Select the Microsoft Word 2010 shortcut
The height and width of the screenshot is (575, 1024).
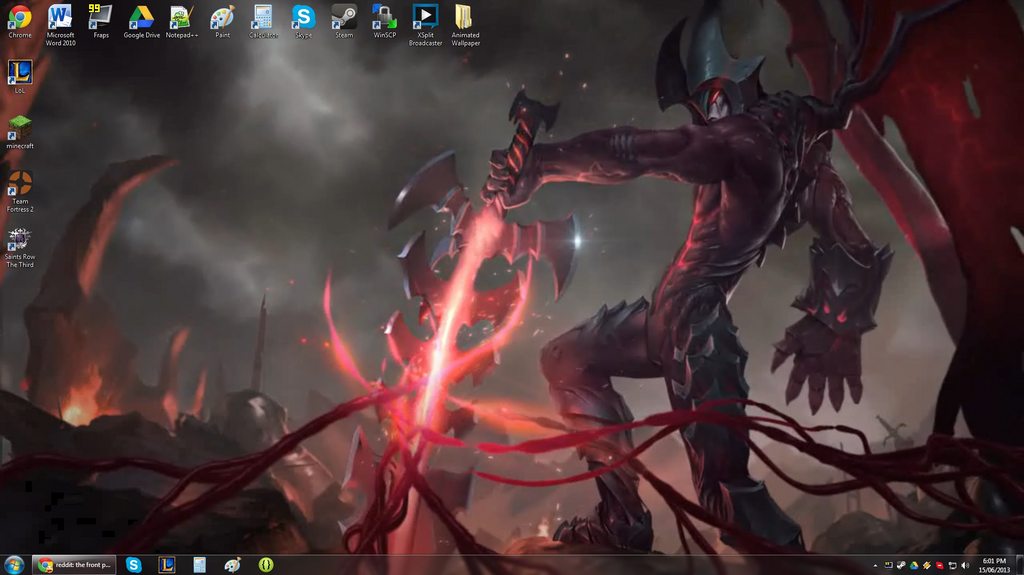(61, 17)
